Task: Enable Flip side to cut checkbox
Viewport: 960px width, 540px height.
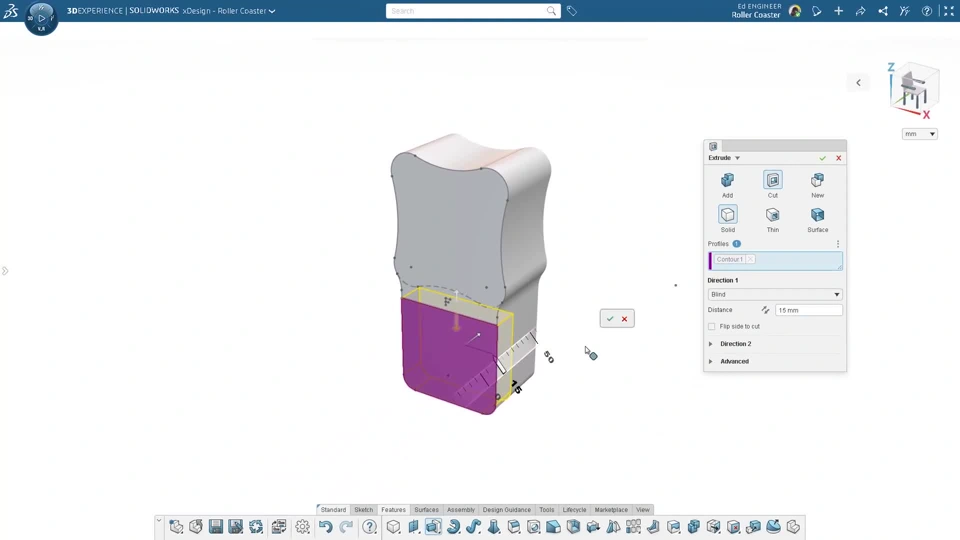Action: (x=711, y=326)
